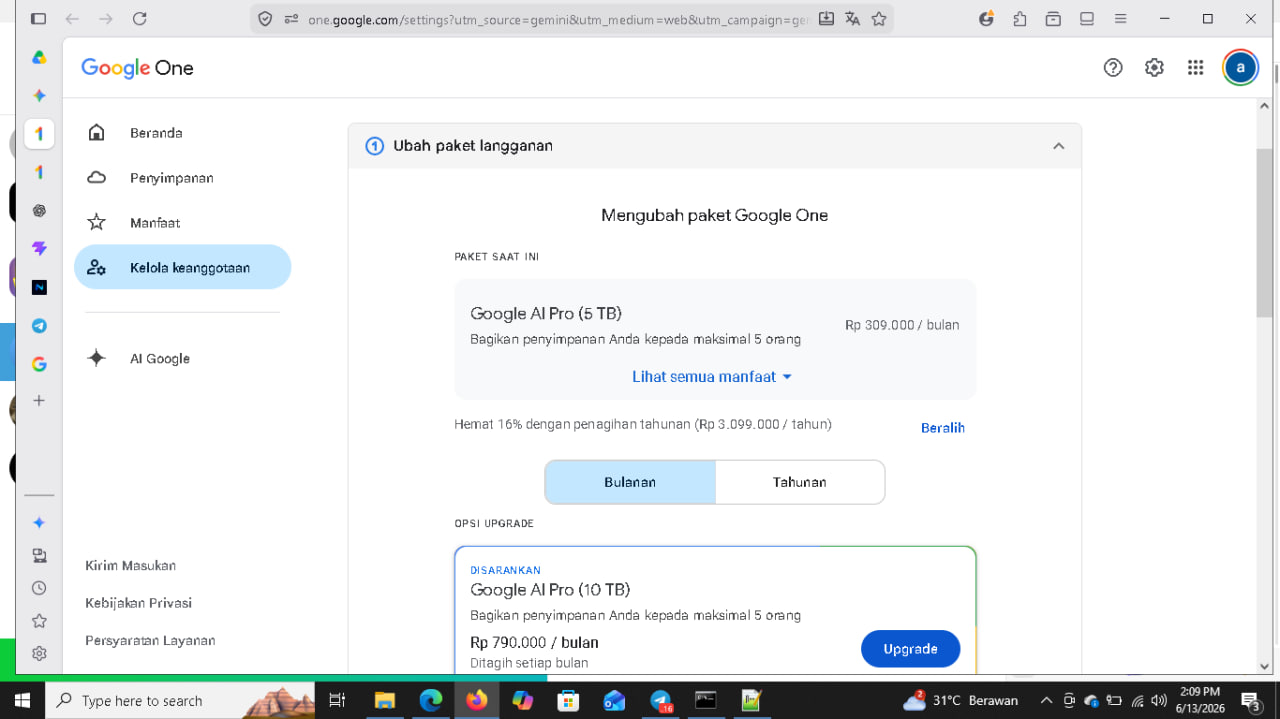This screenshot has width=1280, height=719.
Task: Click the Google One logo
Action: [x=137, y=68]
